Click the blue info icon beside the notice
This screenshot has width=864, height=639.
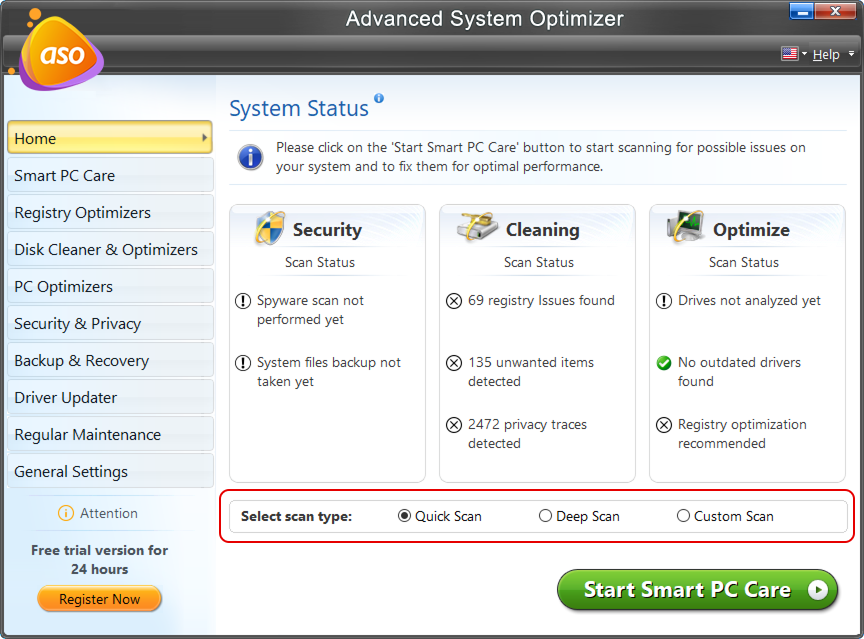pyautogui.click(x=250, y=157)
